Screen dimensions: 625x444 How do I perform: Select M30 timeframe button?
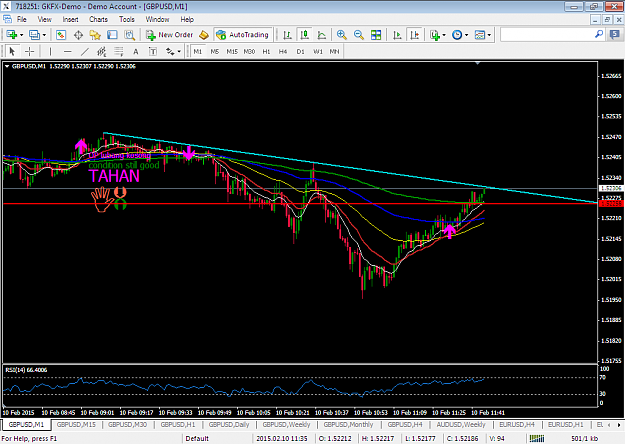click(x=249, y=52)
